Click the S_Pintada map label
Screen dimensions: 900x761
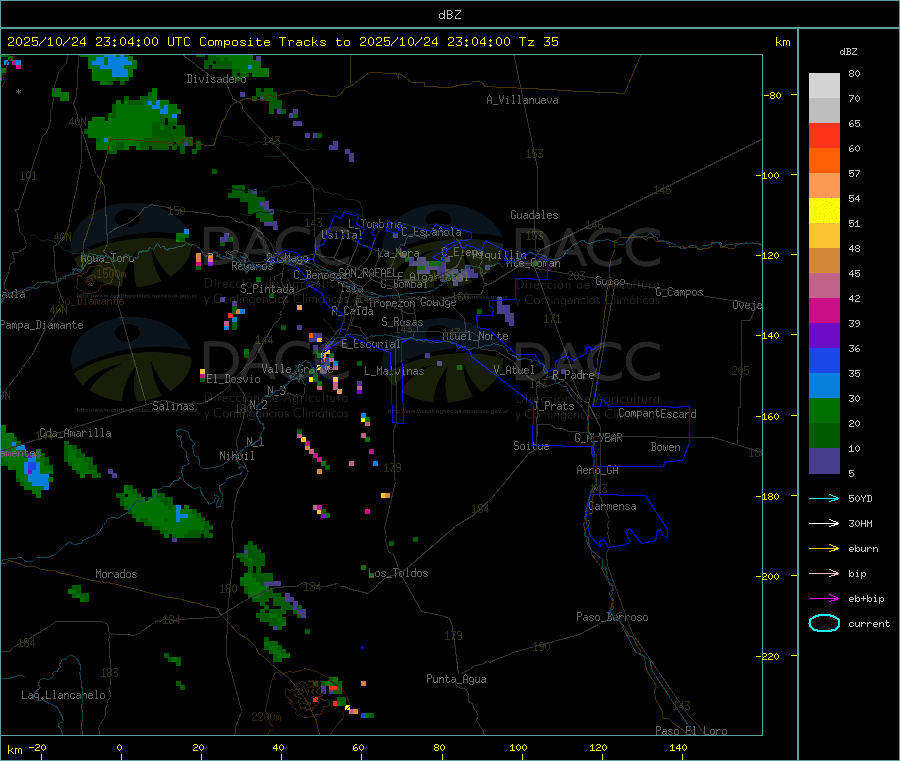(267, 289)
